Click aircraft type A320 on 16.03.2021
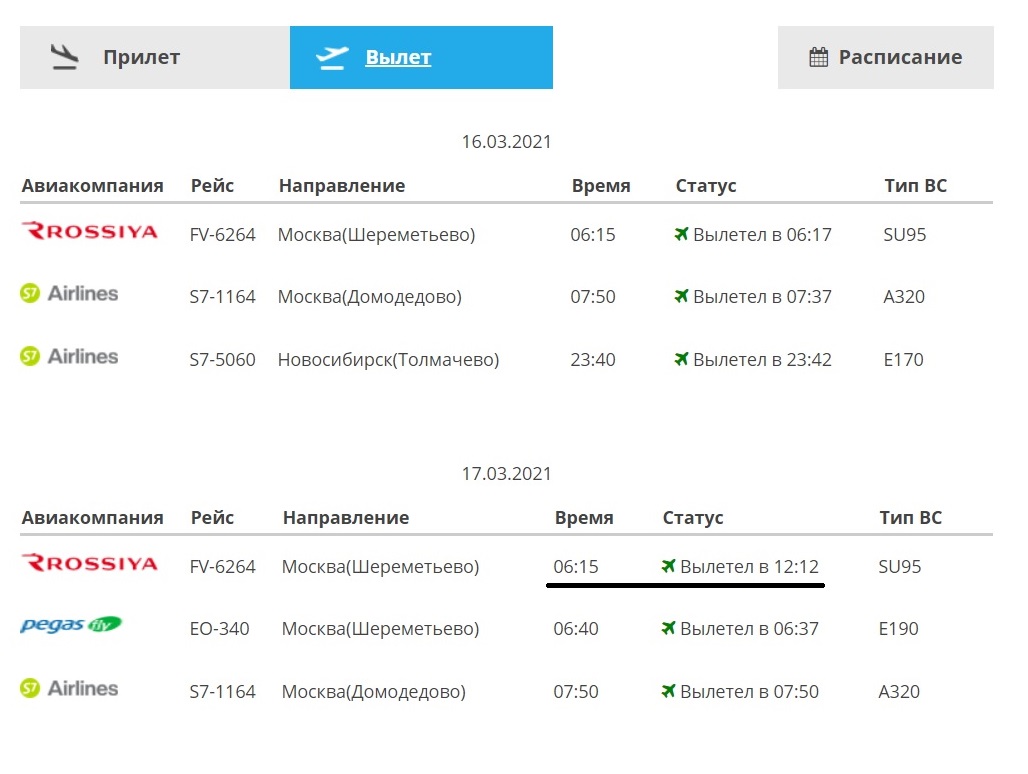The width and height of the screenshot is (1028, 774). pyautogui.click(x=904, y=297)
